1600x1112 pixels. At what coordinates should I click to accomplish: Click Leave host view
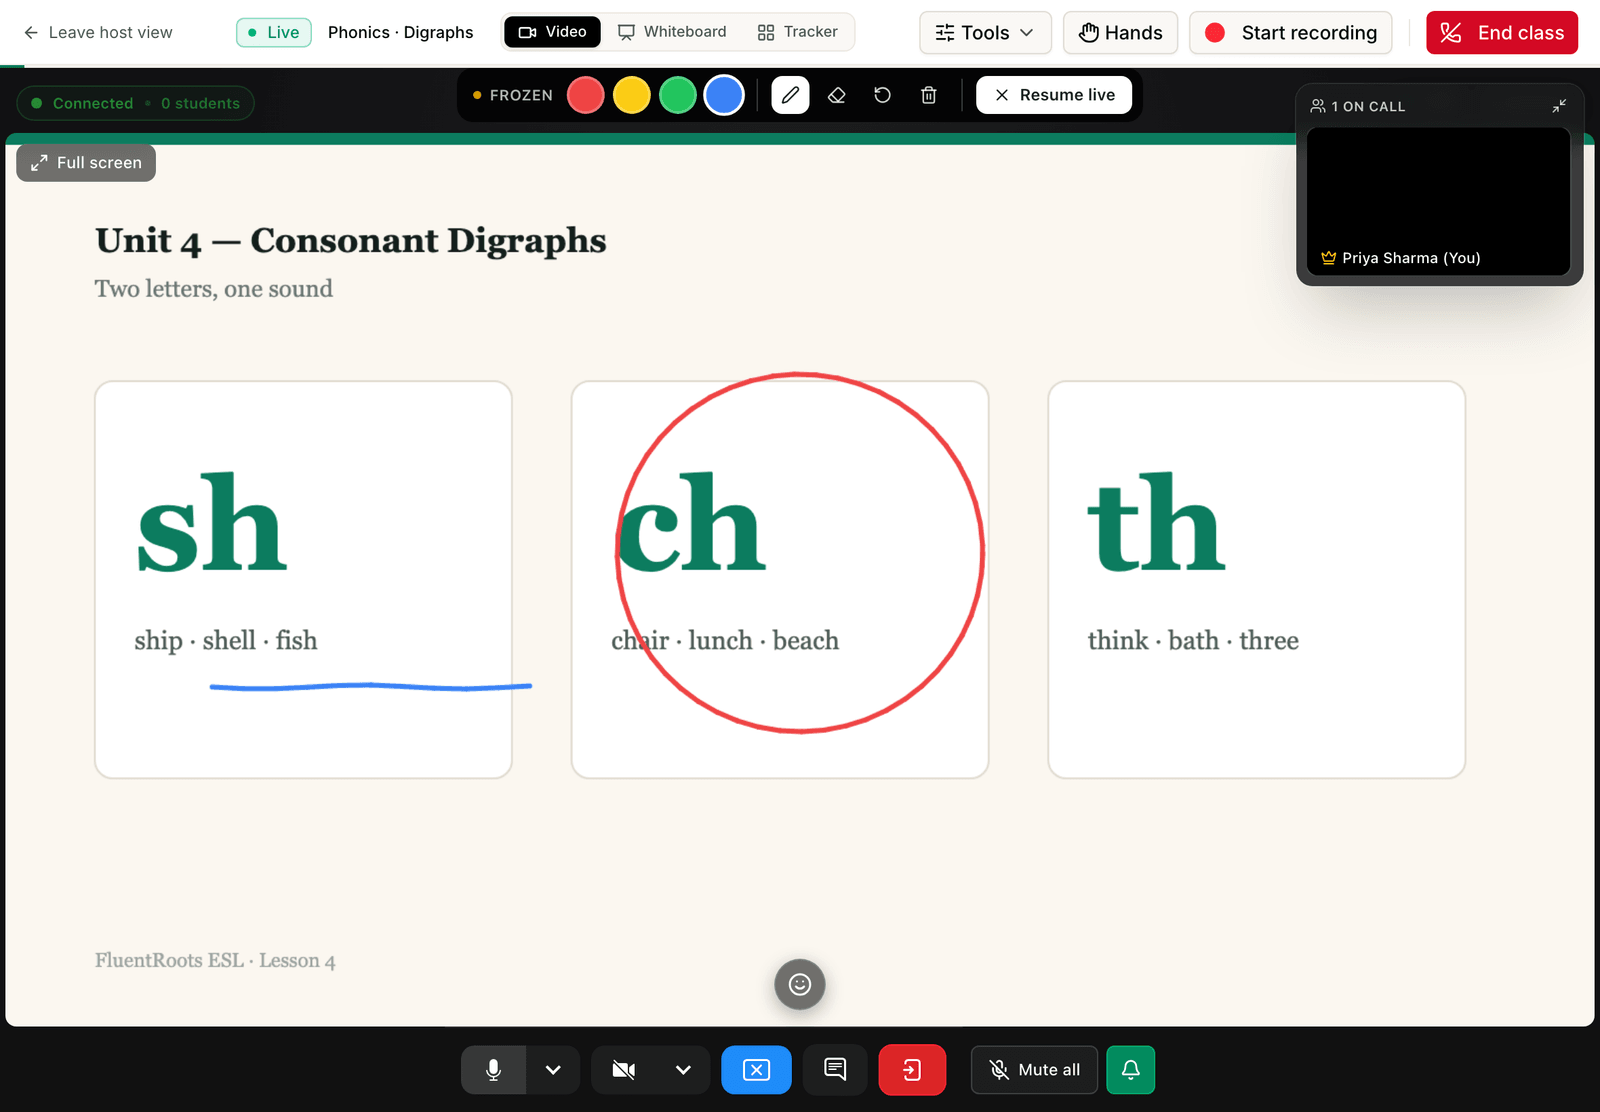98,33
